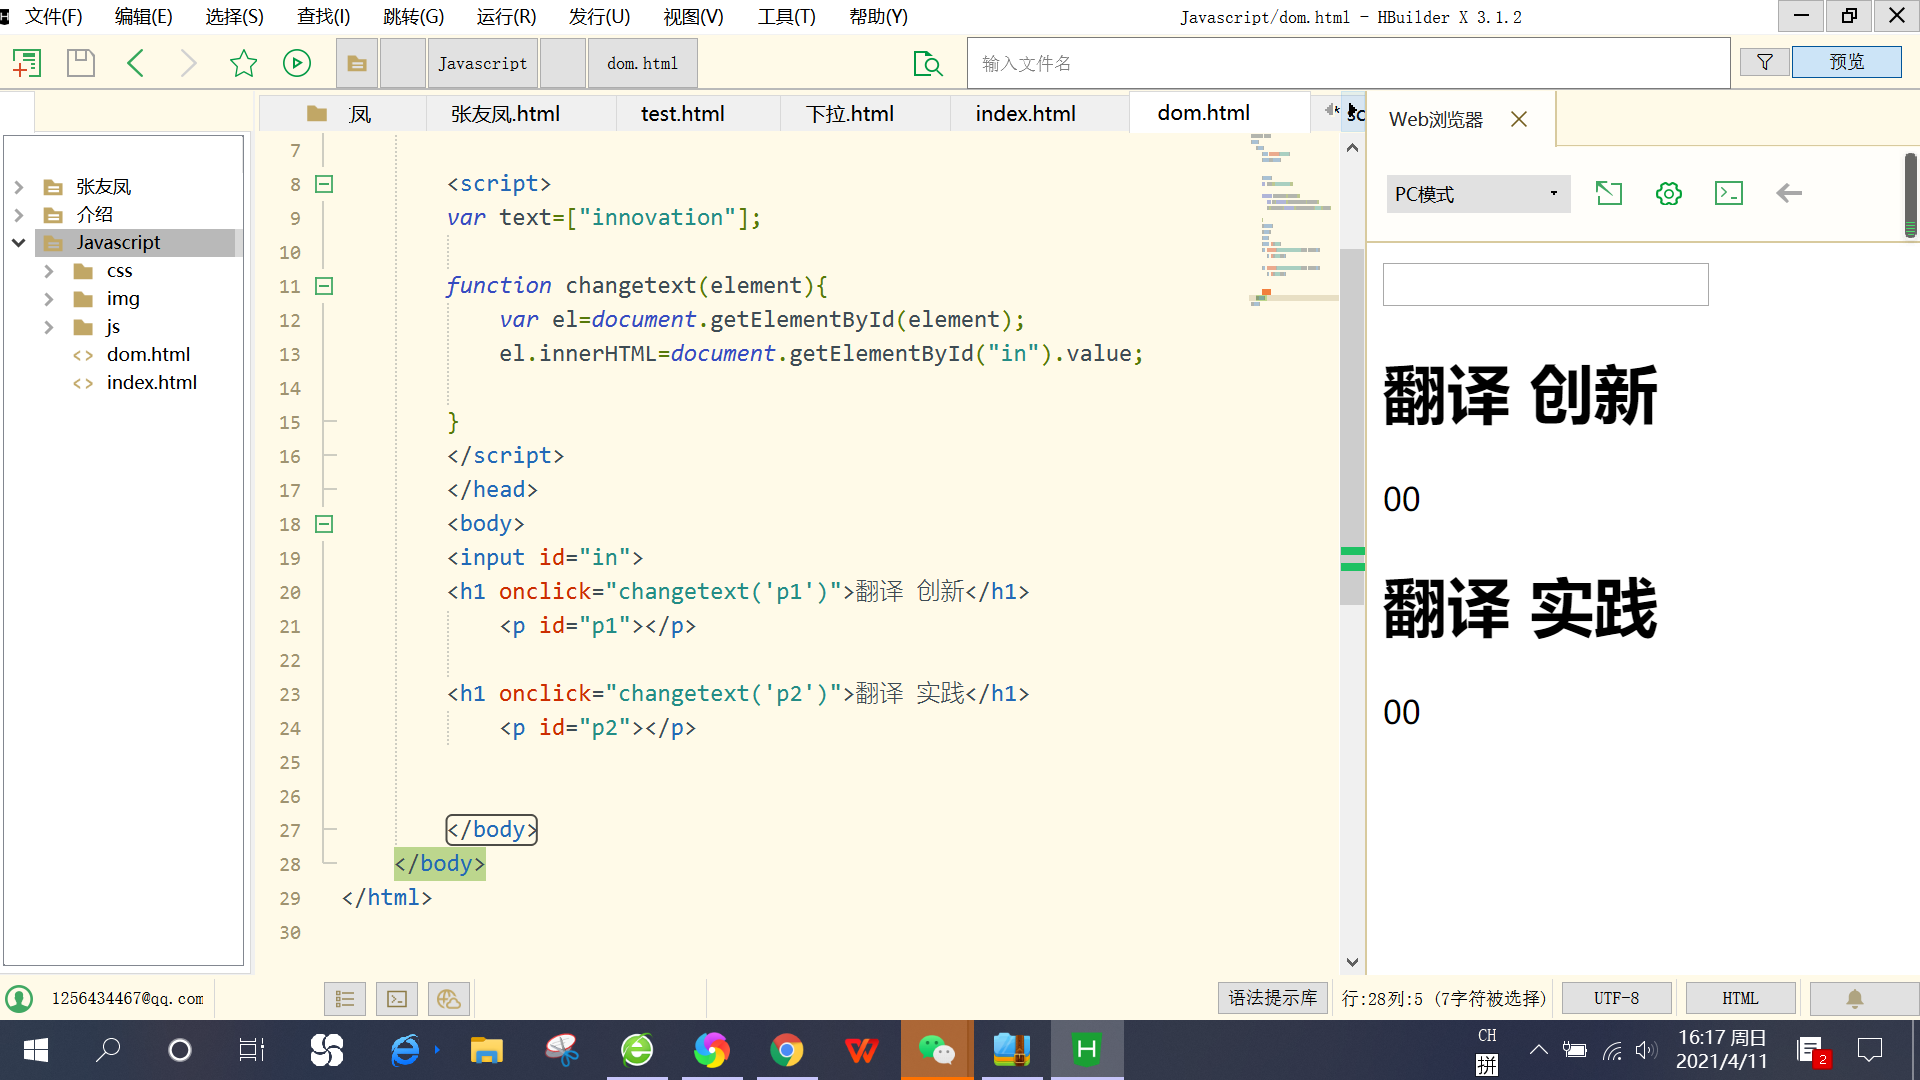Run the page with the green play icon
The height and width of the screenshot is (1080, 1920).
point(296,62)
